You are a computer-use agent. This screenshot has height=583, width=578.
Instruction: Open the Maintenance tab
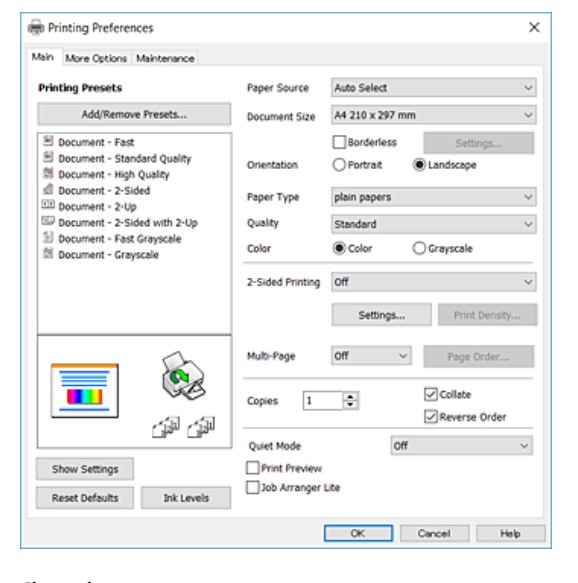(165, 58)
